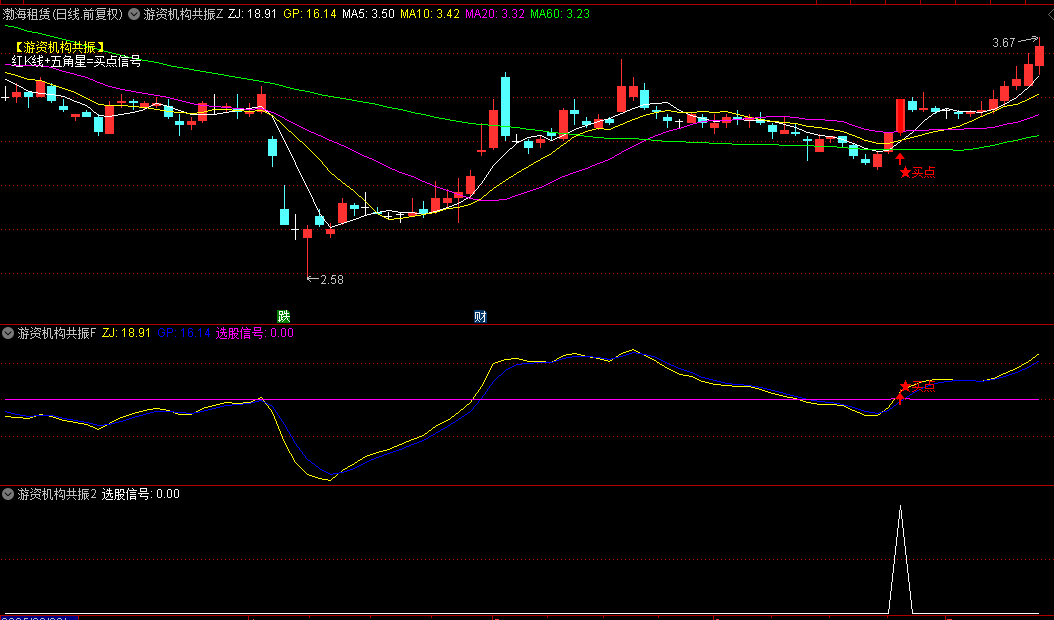Click the 3.67 high price label
Viewport: 1054px width, 620px height.
1003,43
